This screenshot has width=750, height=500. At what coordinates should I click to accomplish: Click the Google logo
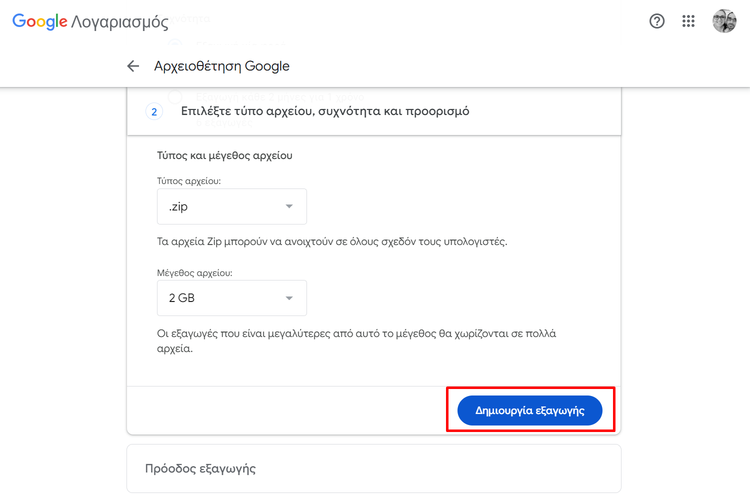point(40,21)
